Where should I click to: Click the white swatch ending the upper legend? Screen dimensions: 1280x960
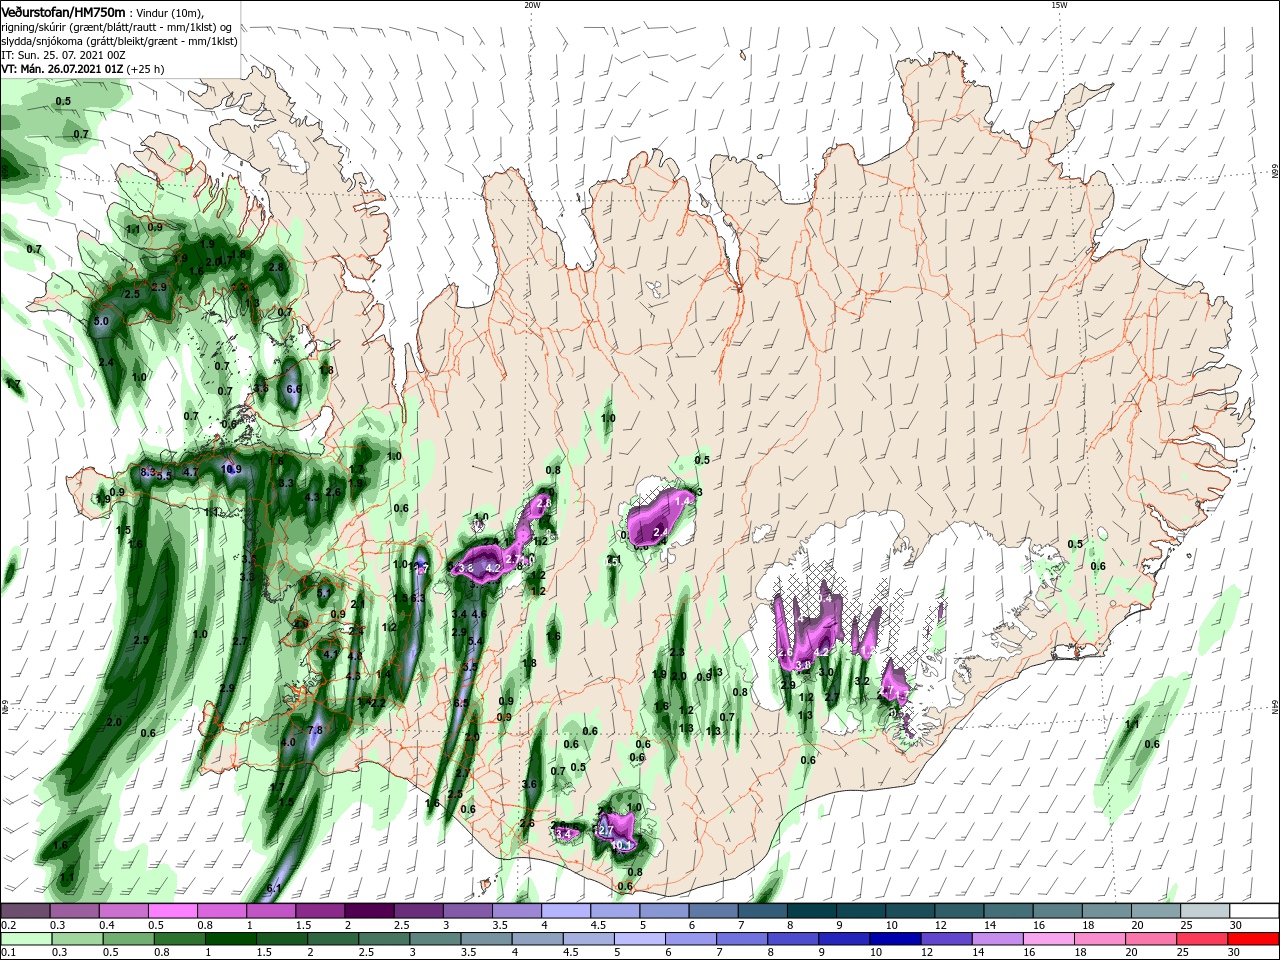coord(1252,911)
